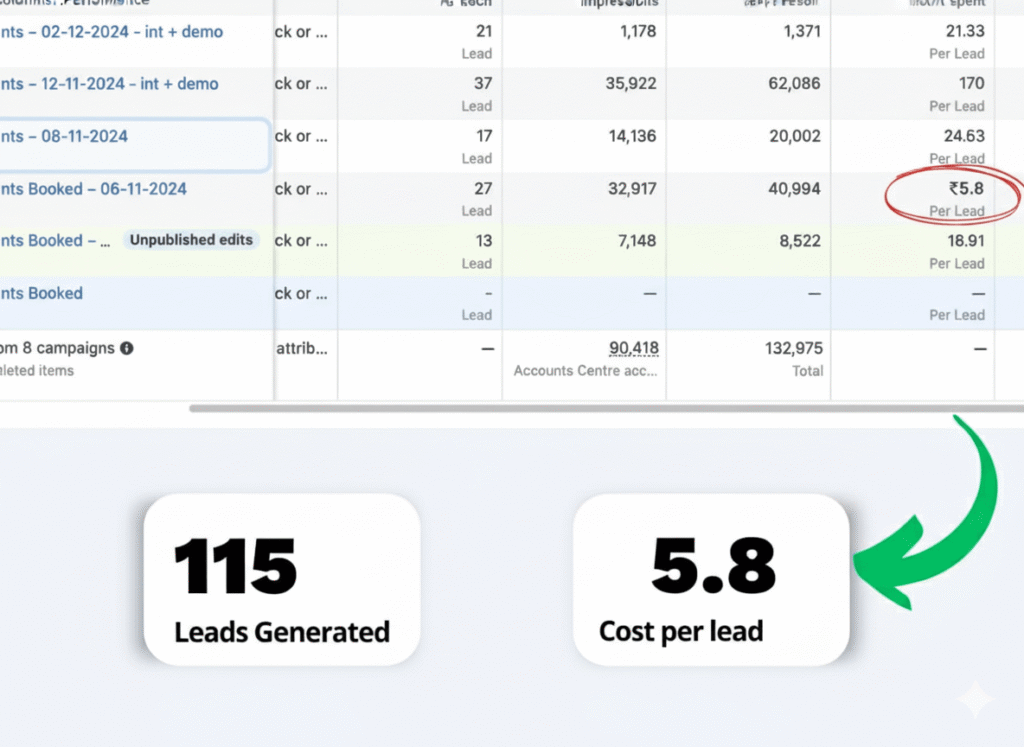This screenshot has height=747, width=1024.
Task: Click the 170 per lead cost cell
Action: [x=970, y=84]
